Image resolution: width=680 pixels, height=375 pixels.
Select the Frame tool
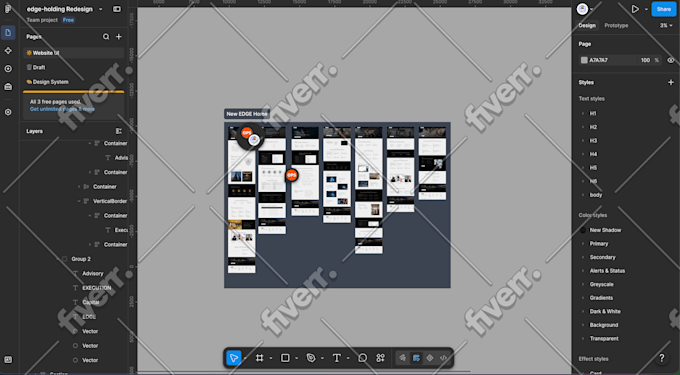point(259,358)
